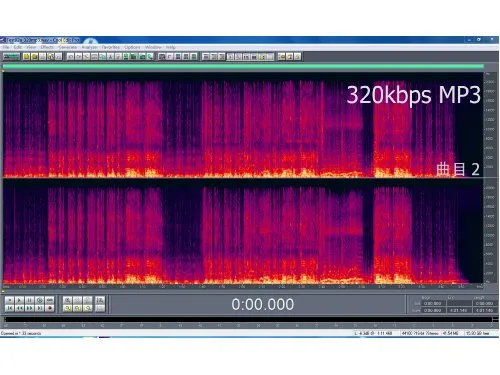
Task: Open the Analyze menu
Action: (89, 47)
